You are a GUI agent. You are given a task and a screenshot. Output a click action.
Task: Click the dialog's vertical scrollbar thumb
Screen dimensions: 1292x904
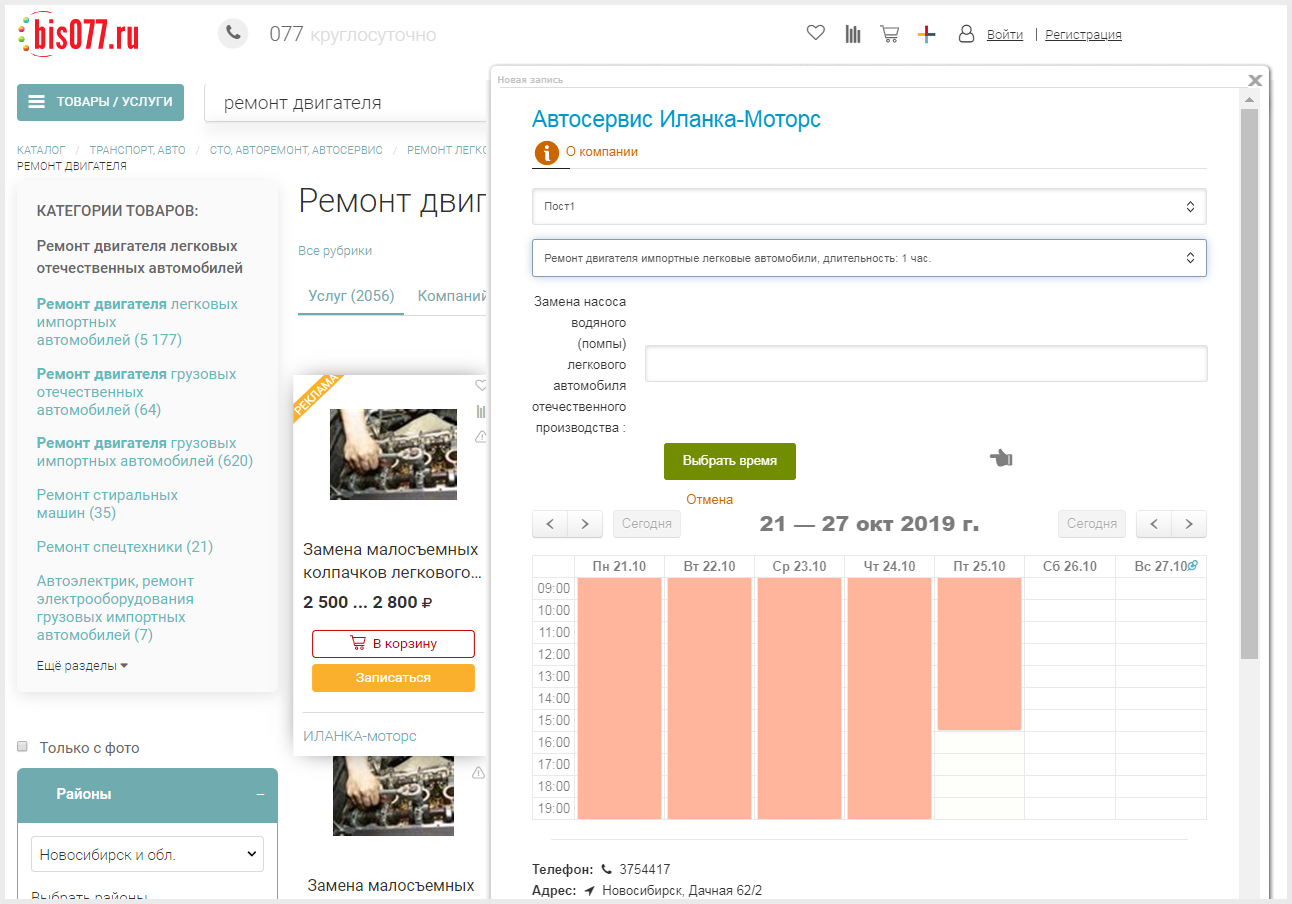point(1249,384)
